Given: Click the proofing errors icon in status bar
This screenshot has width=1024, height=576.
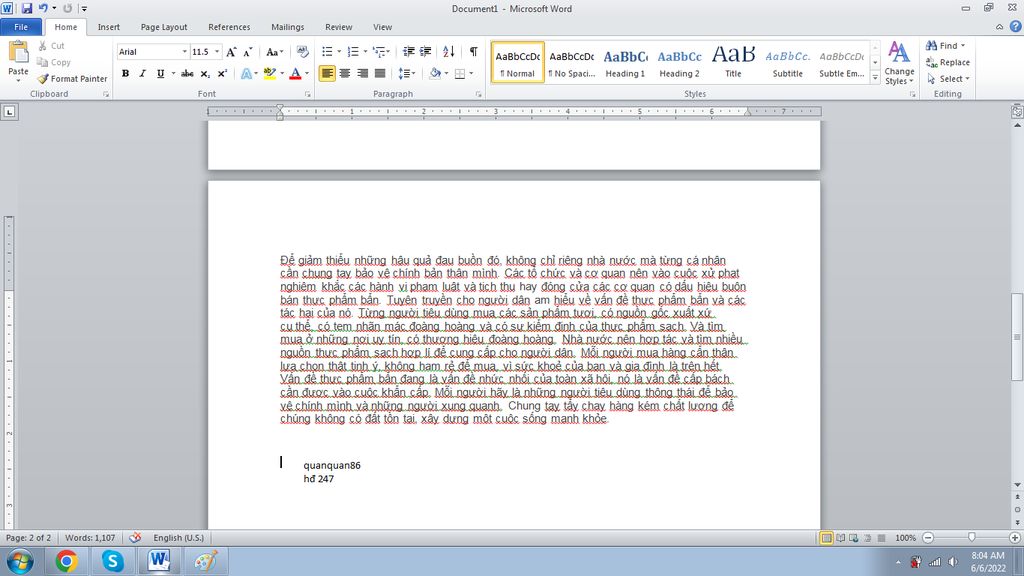Looking at the screenshot, I should click(135, 537).
